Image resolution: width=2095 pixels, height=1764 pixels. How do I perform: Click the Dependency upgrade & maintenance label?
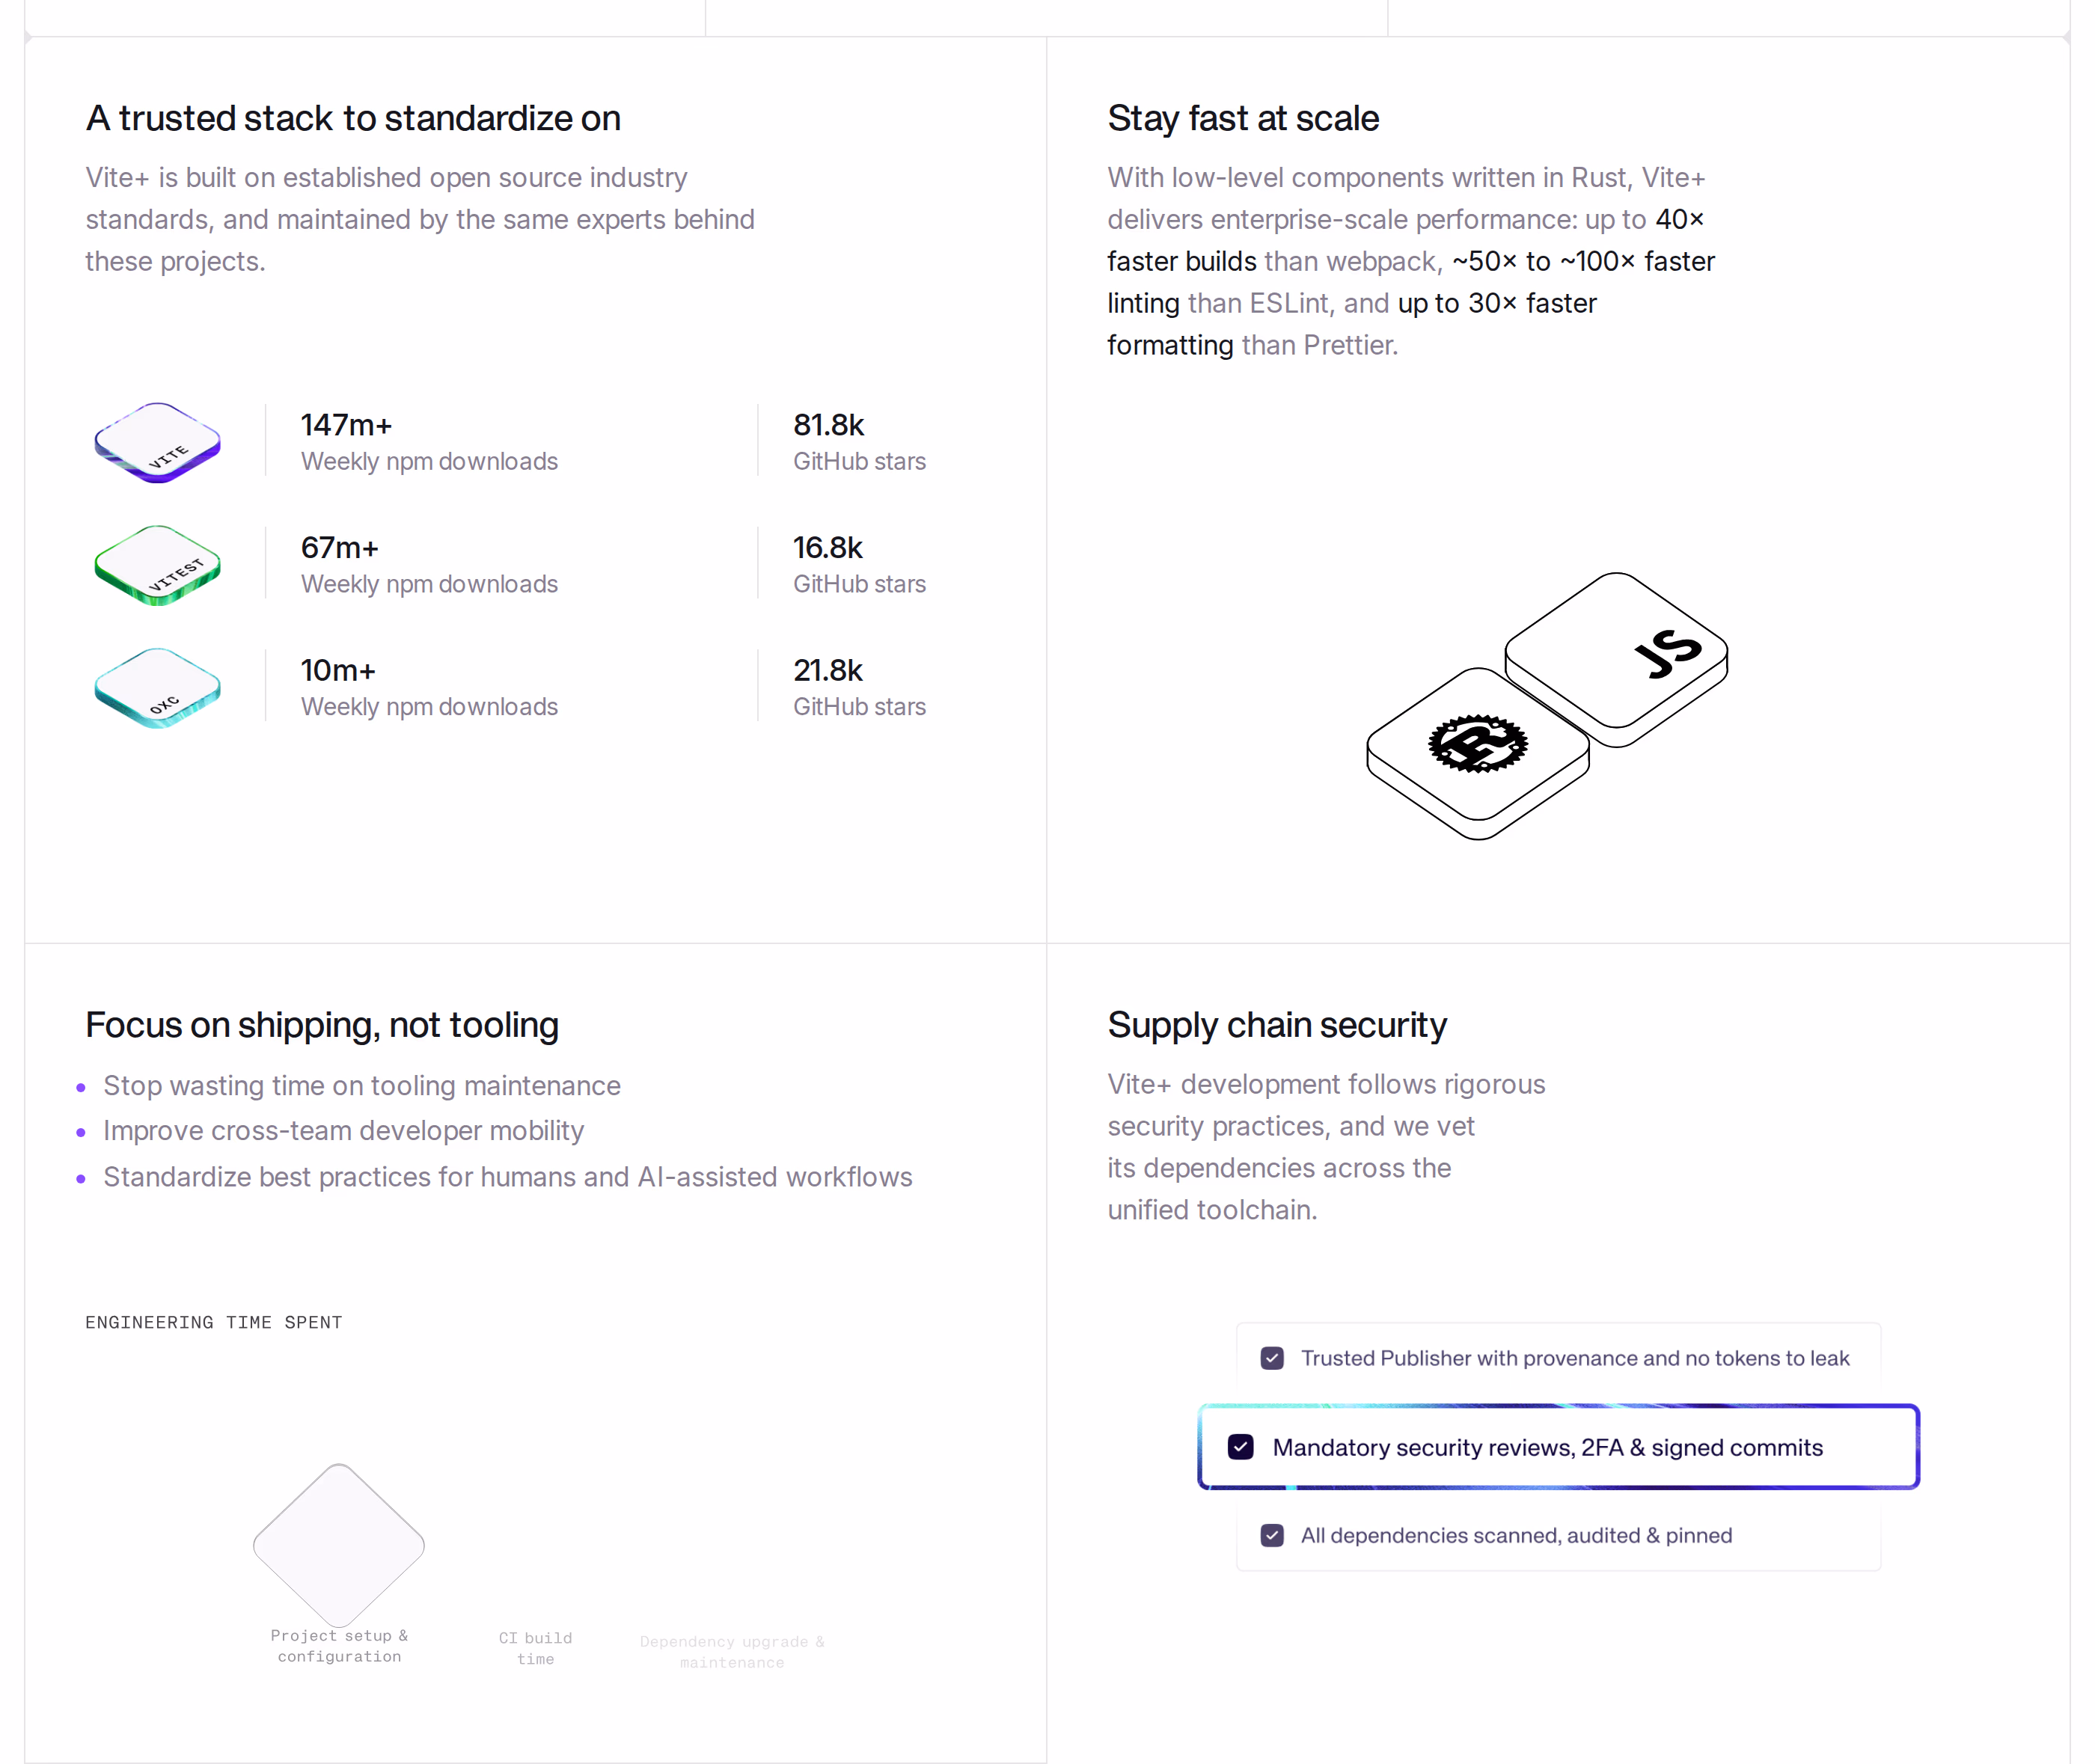click(732, 1652)
